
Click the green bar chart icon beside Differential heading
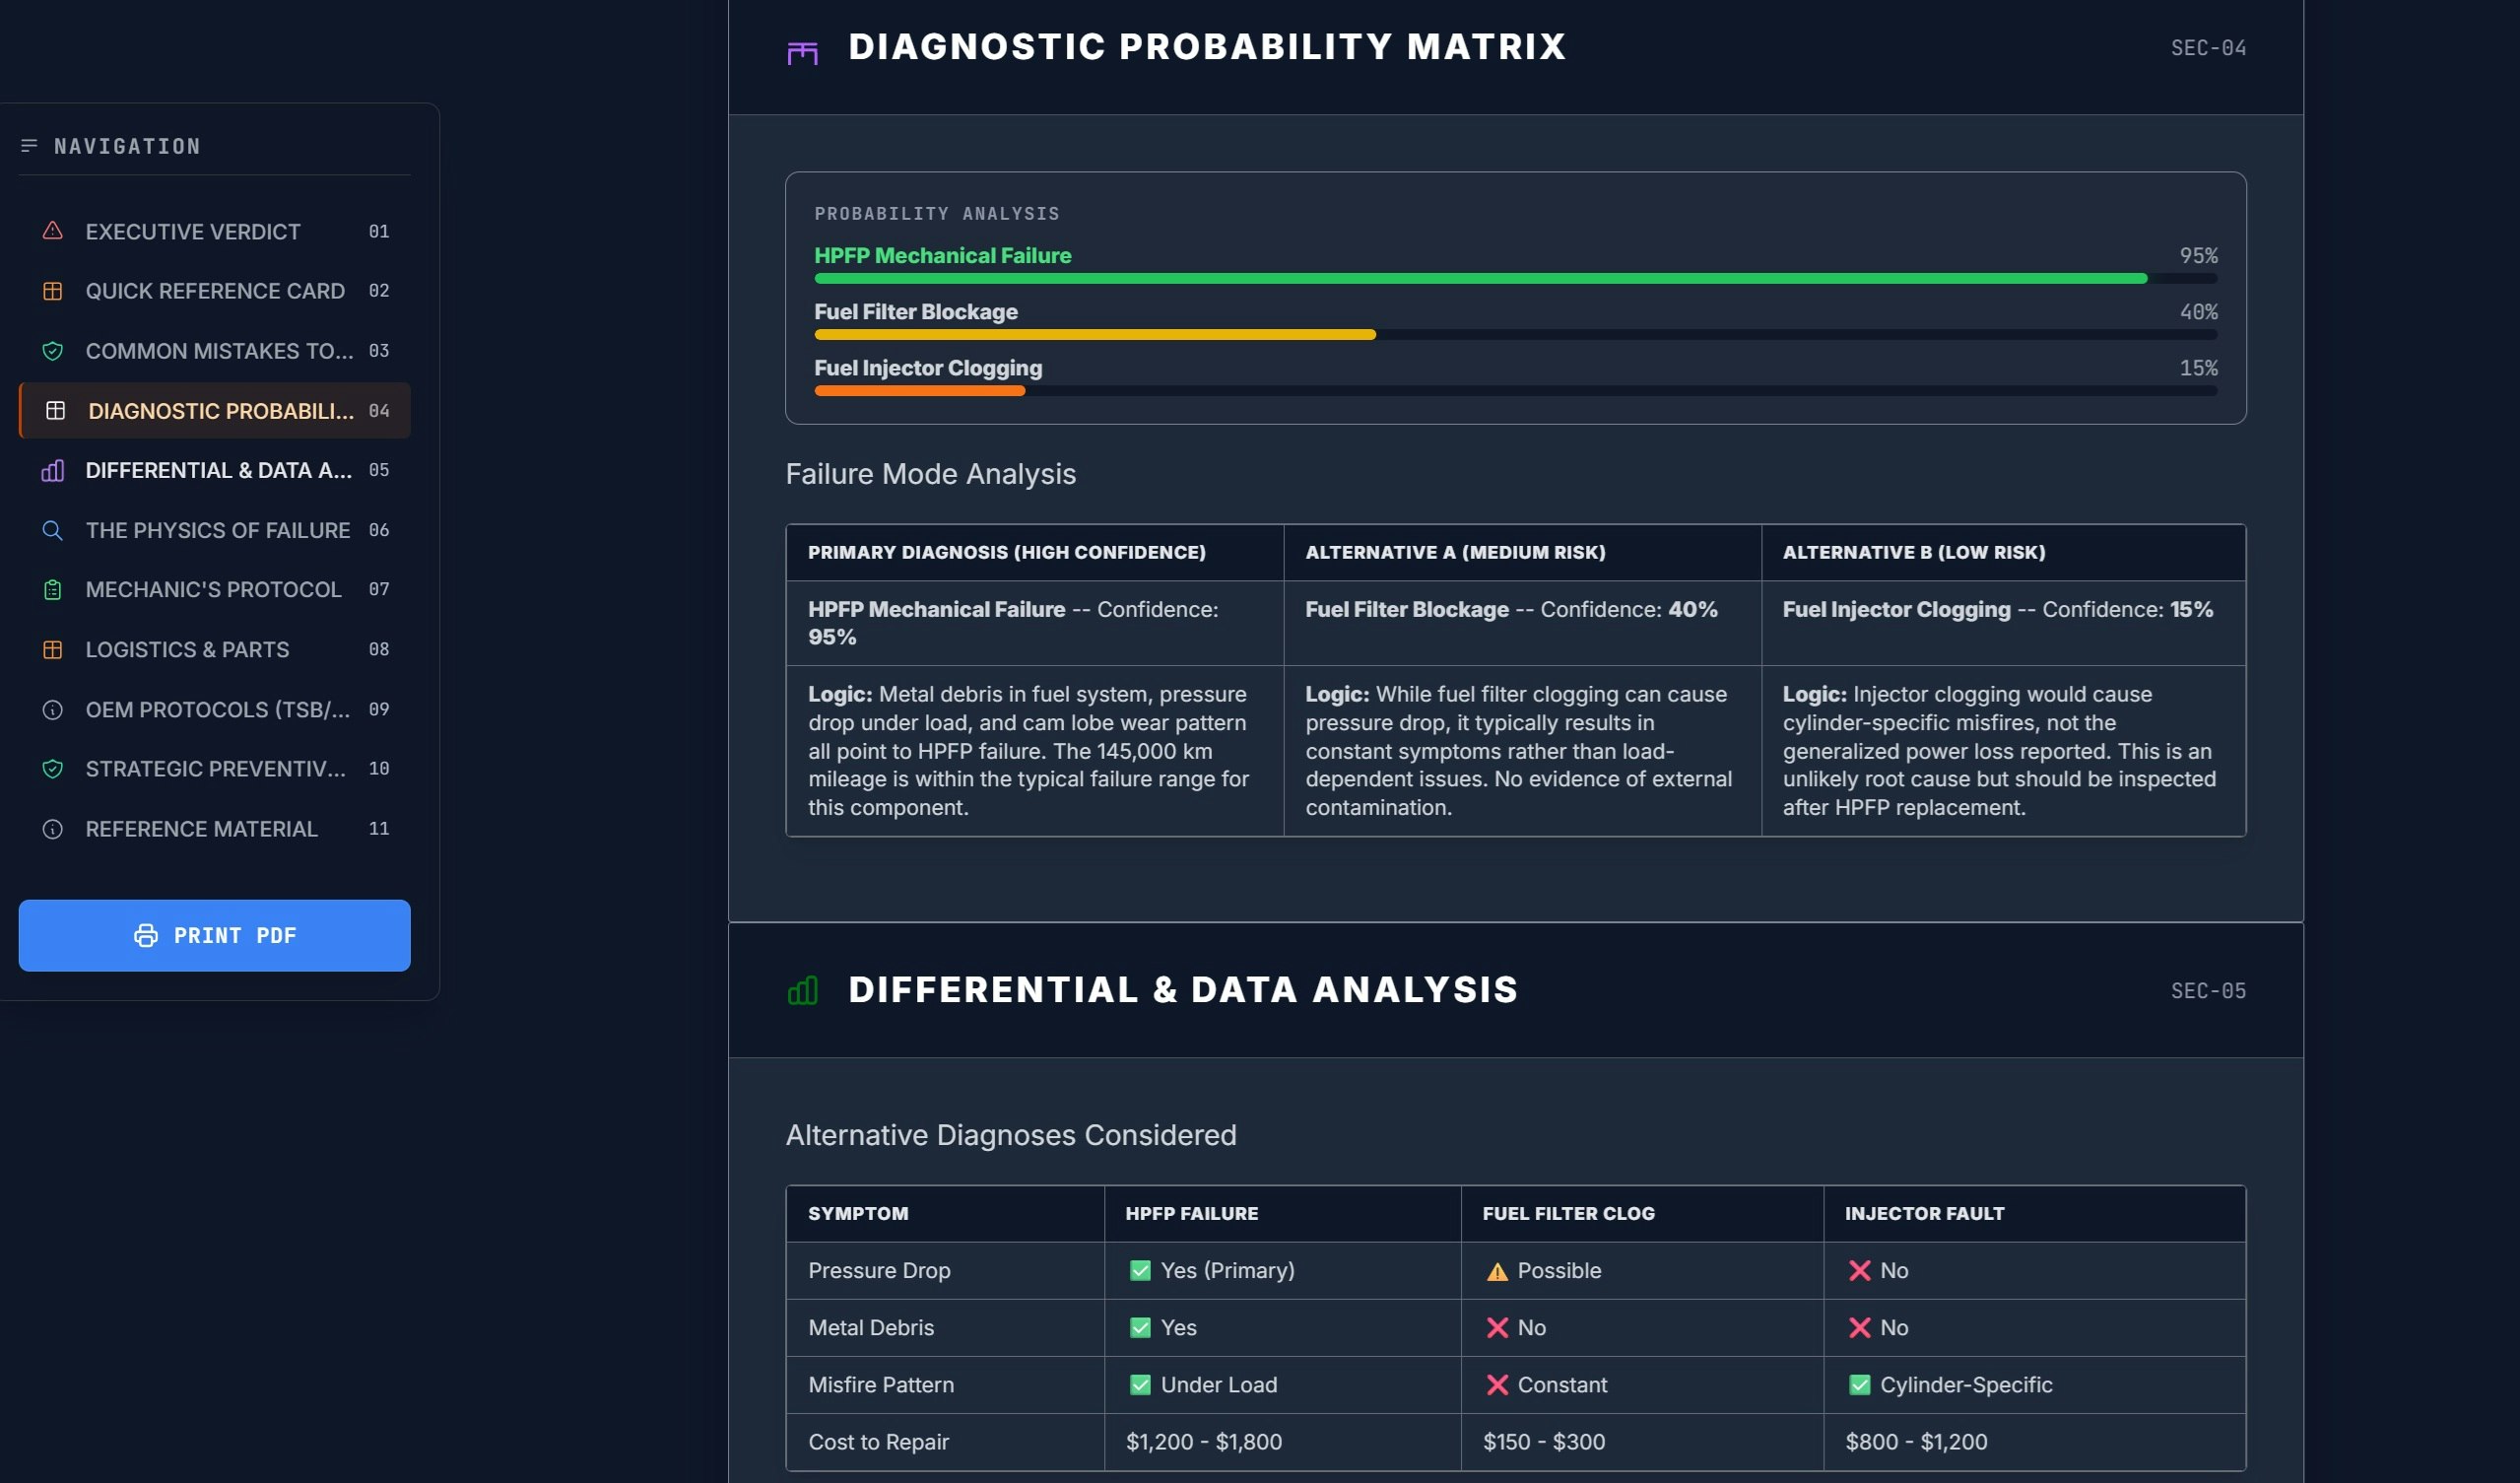(802, 990)
